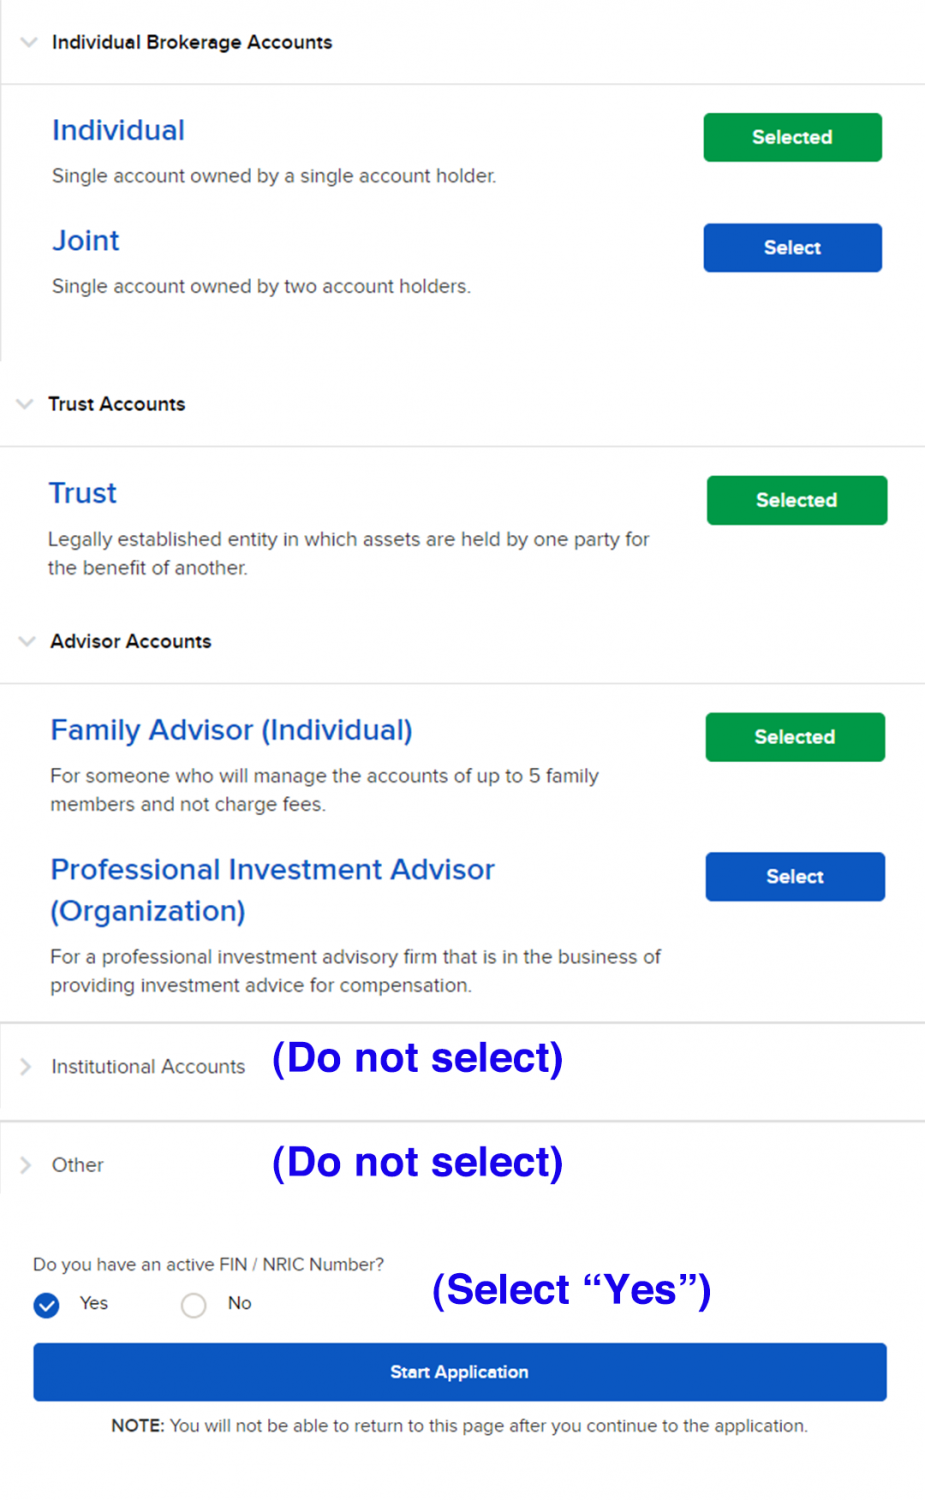
Task: Click the Institutional Accounts label
Action: tap(148, 1067)
